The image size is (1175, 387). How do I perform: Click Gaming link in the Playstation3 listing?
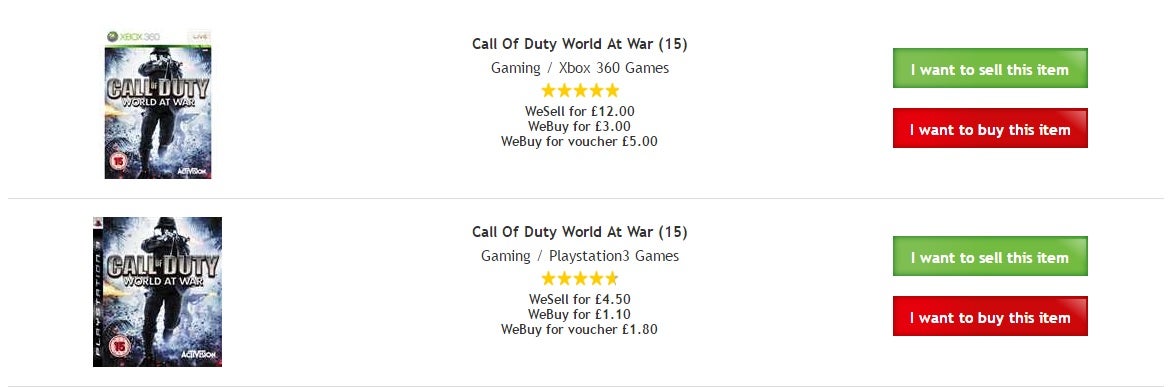tap(506, 256)
